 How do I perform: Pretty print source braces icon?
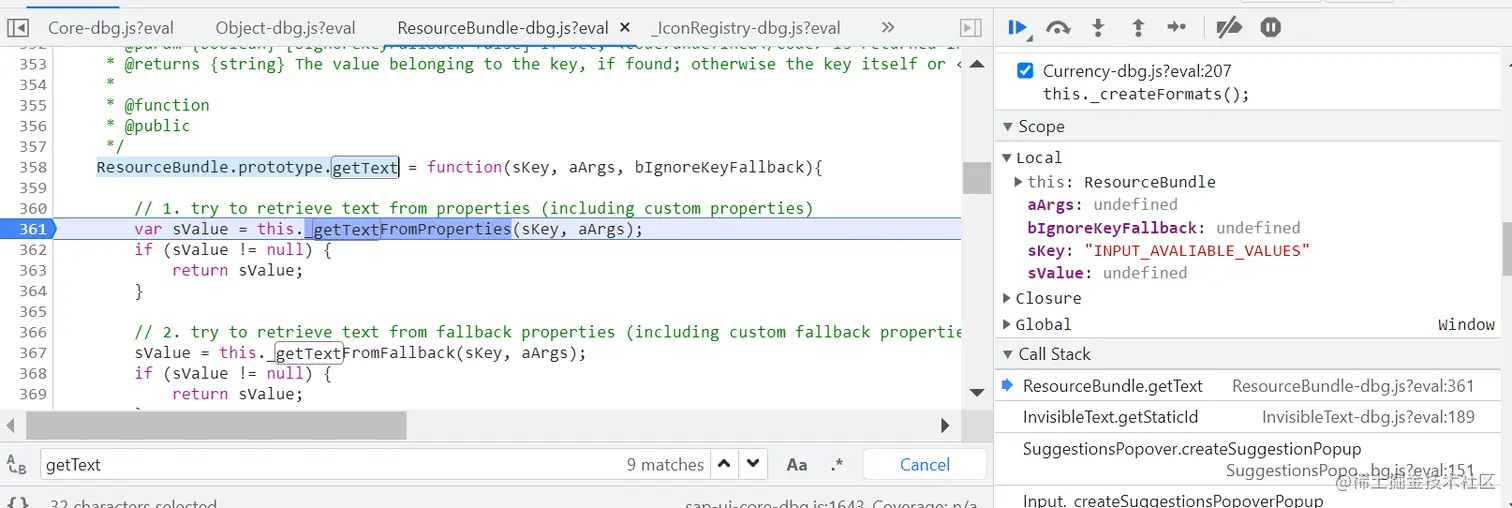pyautogui.click(x=18, y=503)
